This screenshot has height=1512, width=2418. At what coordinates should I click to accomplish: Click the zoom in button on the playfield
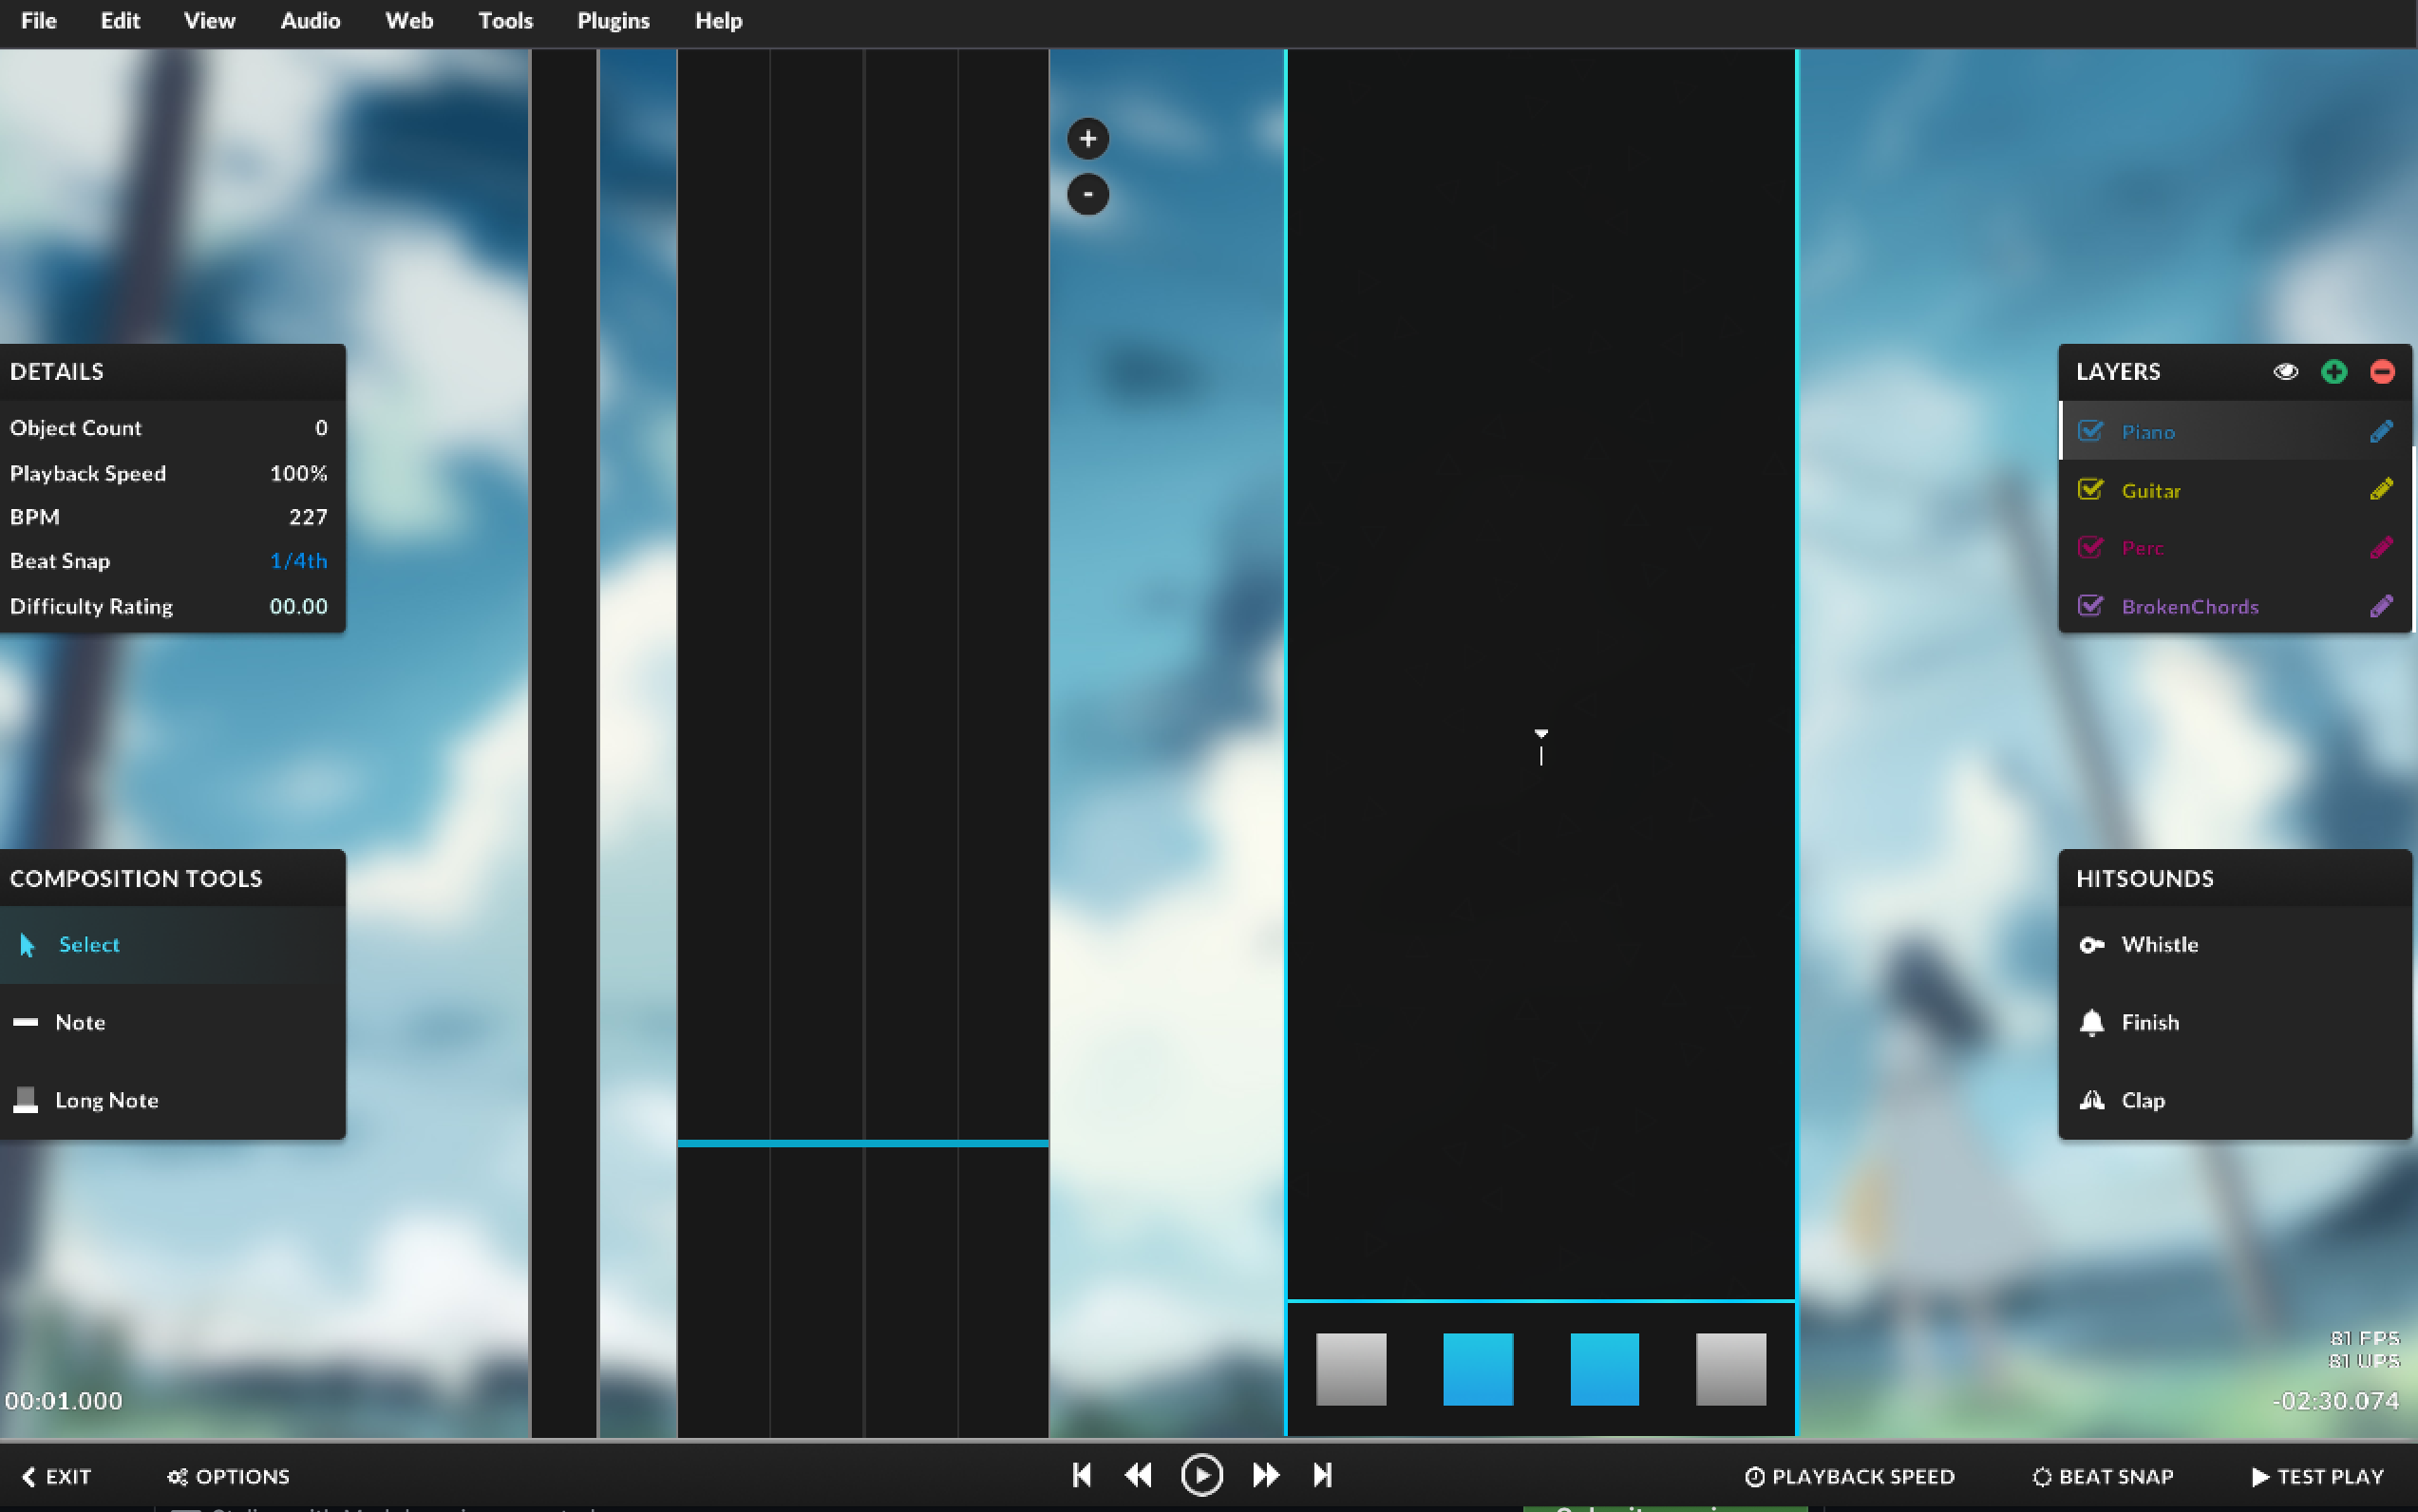(1087, 138)
